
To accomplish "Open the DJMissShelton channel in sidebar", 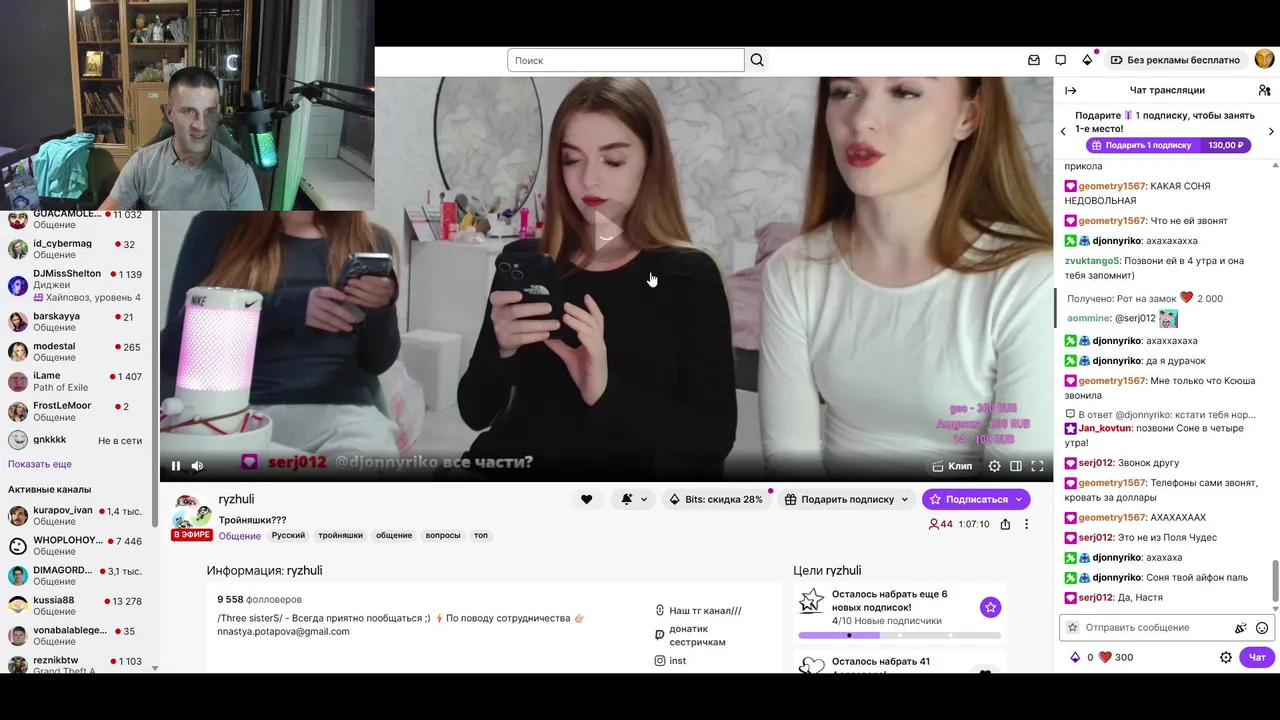I will coord(78,285).
